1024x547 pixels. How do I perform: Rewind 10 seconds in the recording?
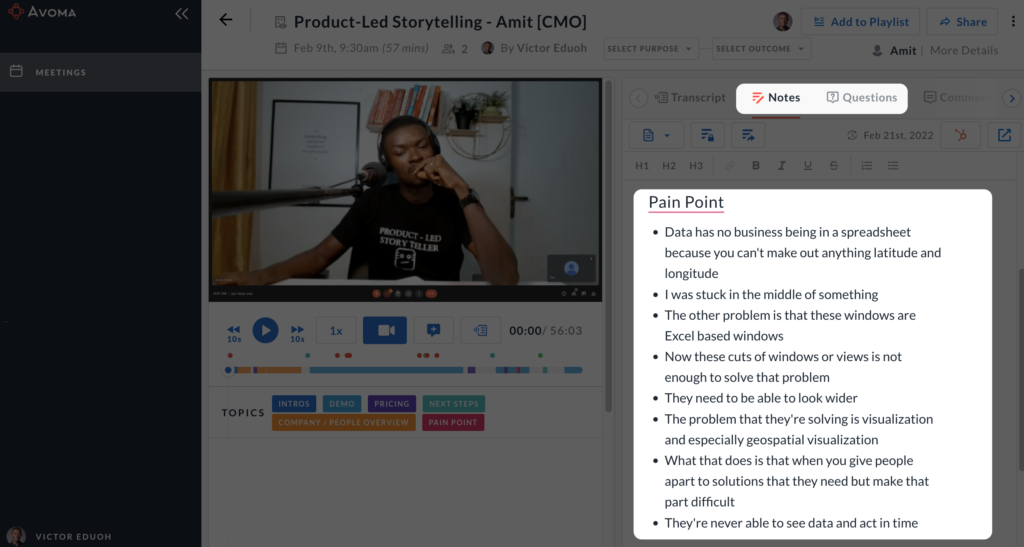(x=233, y=333)
